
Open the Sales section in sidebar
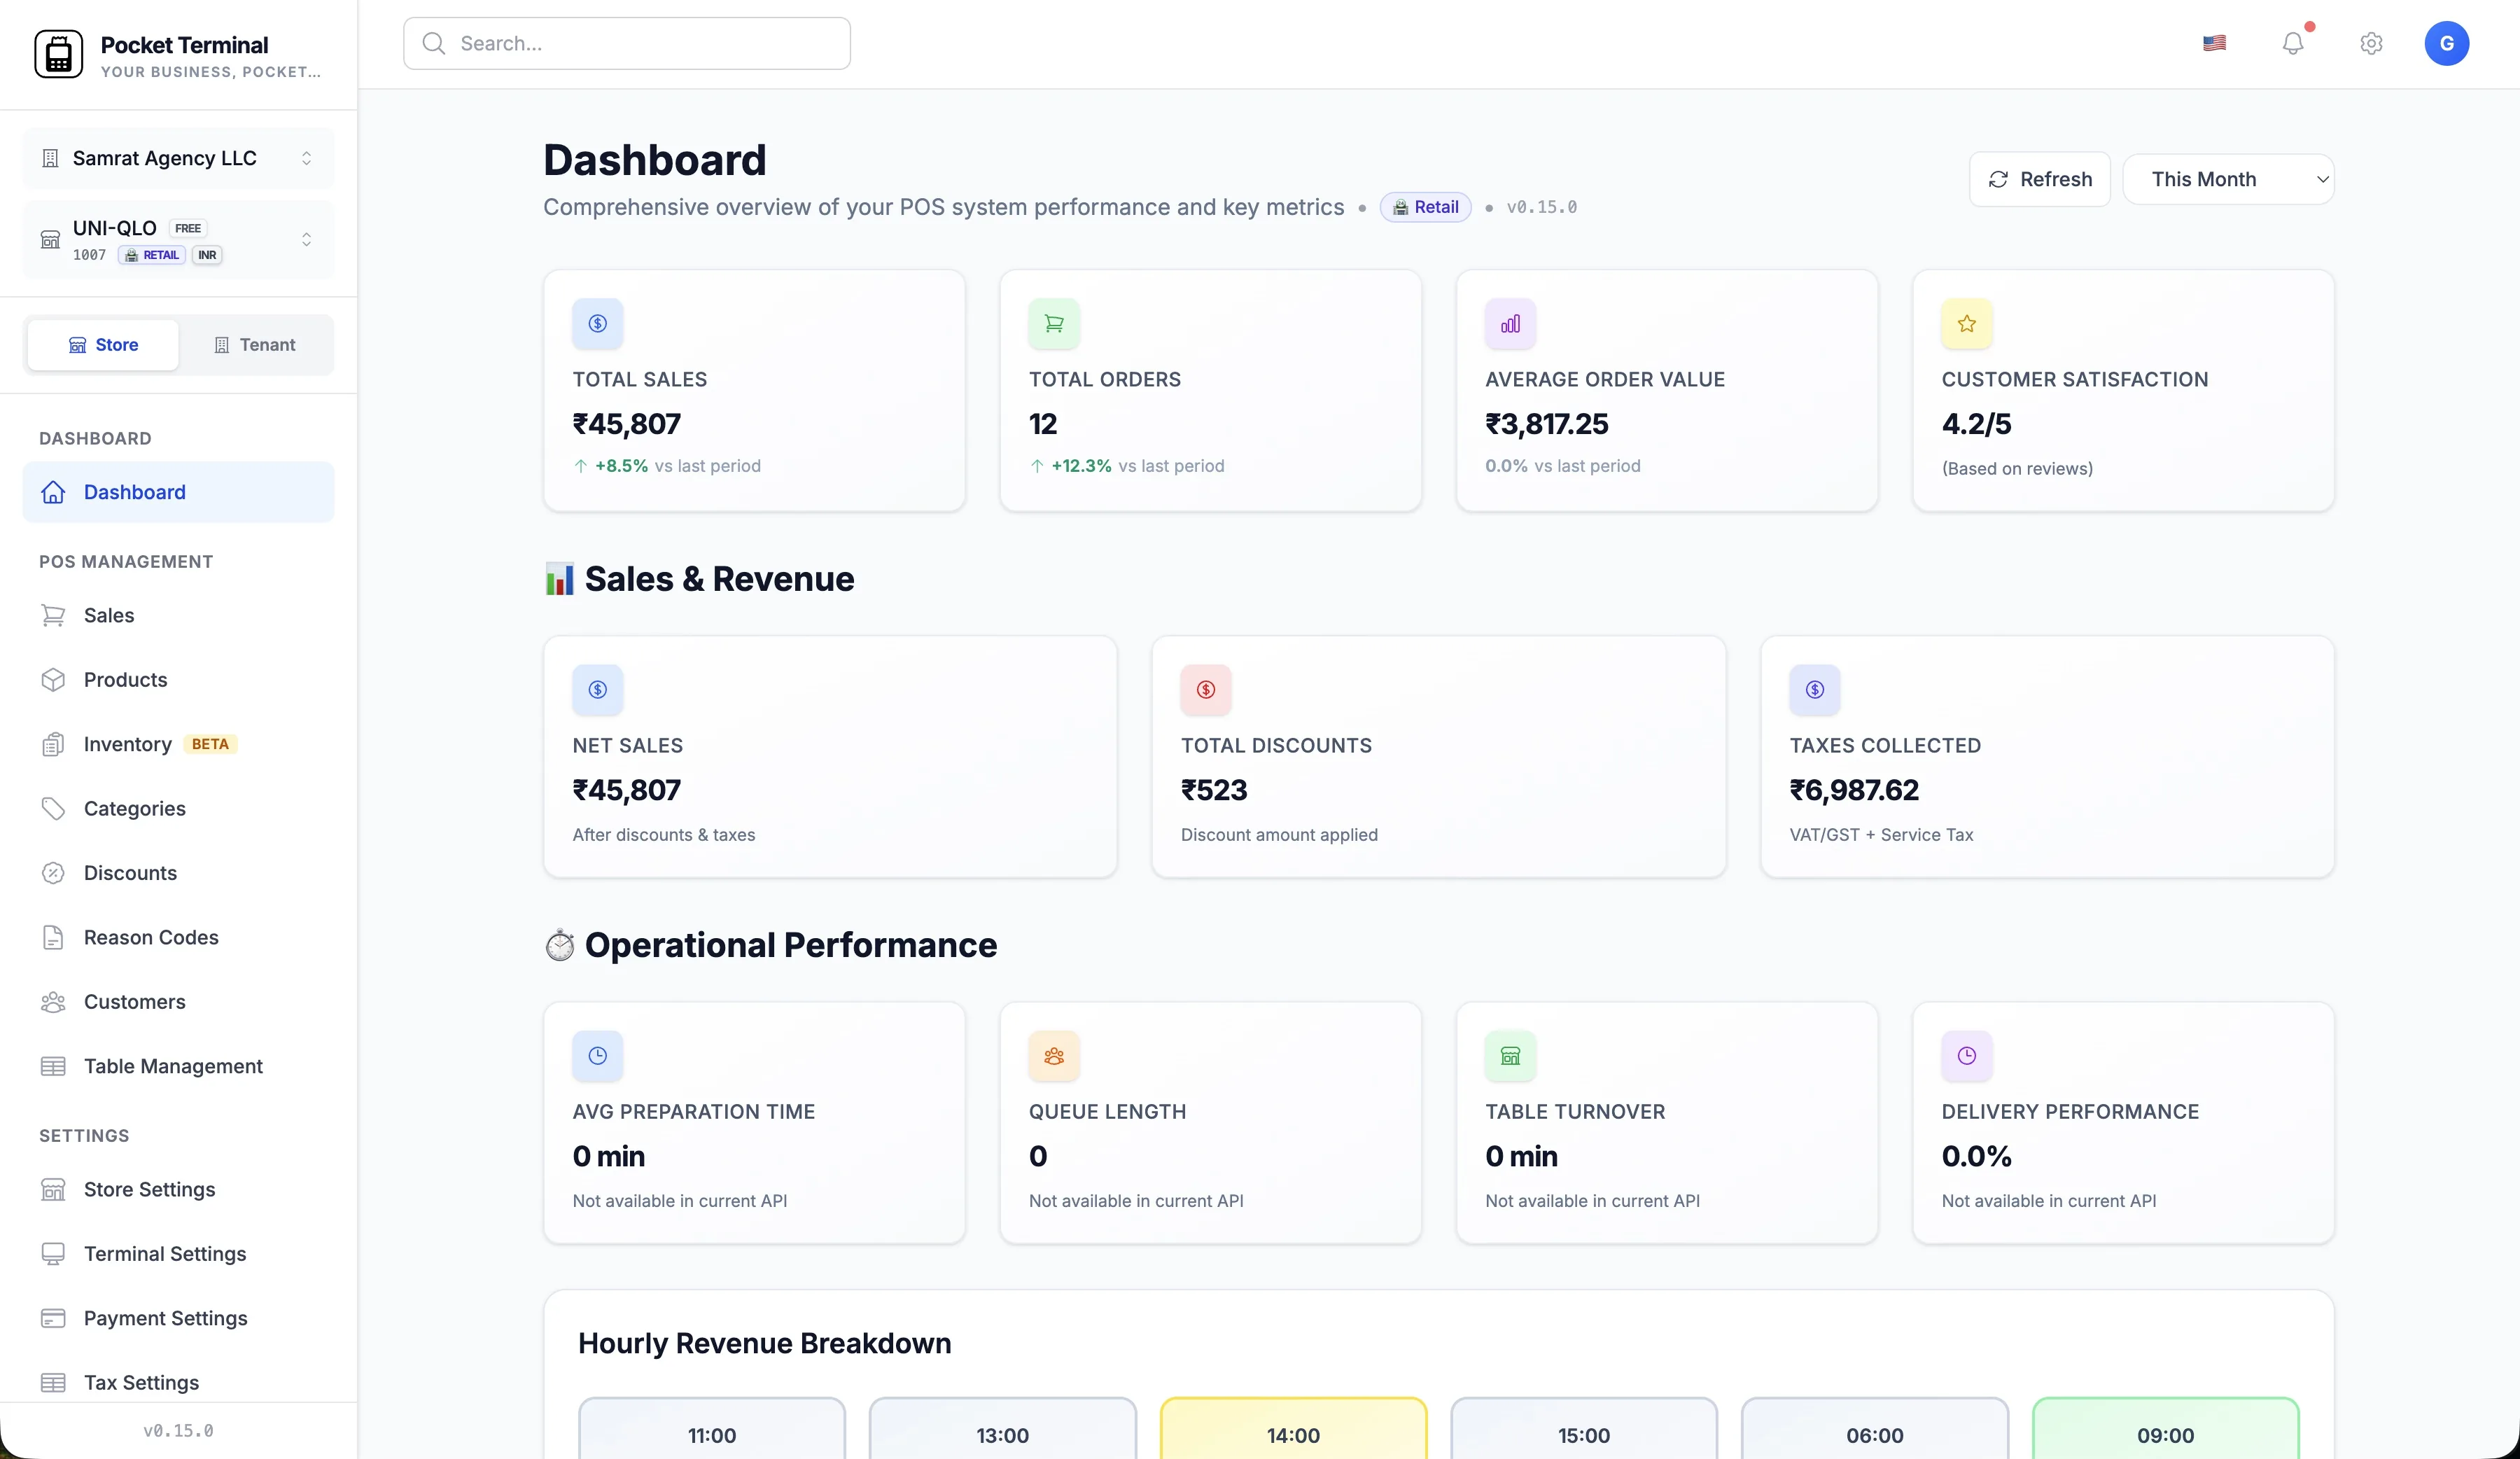tap(108, 615)
